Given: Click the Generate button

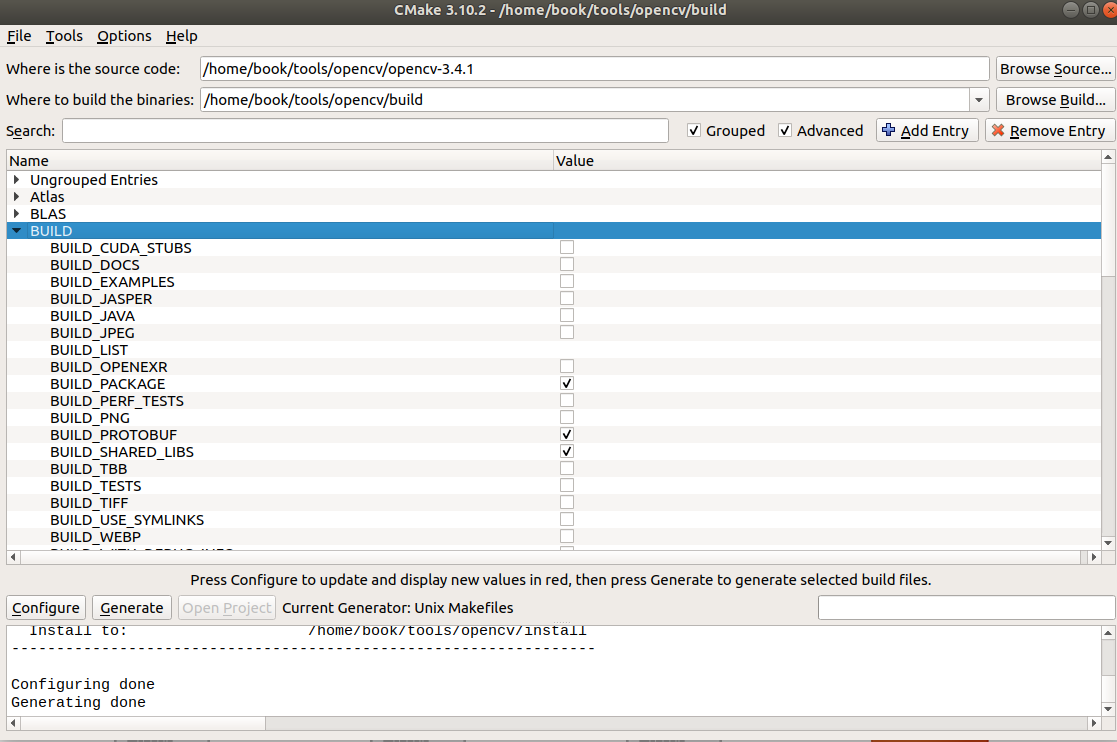Looking at the screenshot, I should [132, 607].
